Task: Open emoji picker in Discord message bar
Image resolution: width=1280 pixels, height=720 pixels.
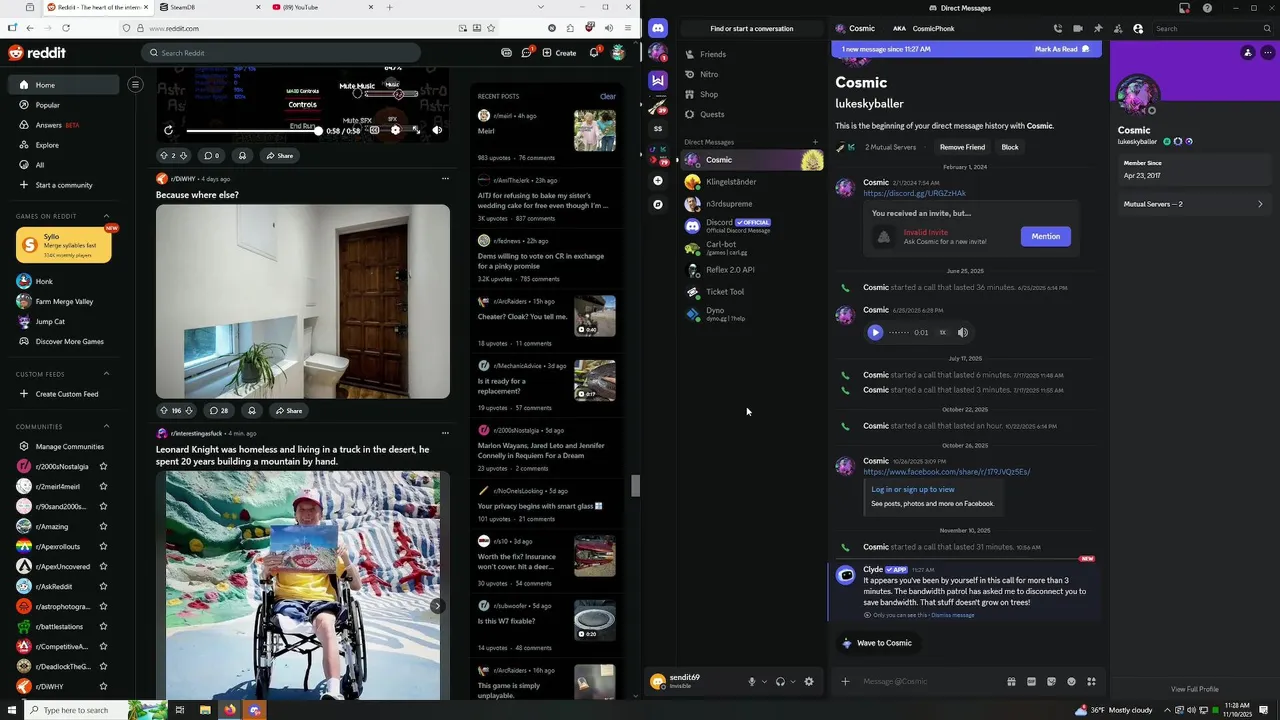Action: tap(1071, 682)
